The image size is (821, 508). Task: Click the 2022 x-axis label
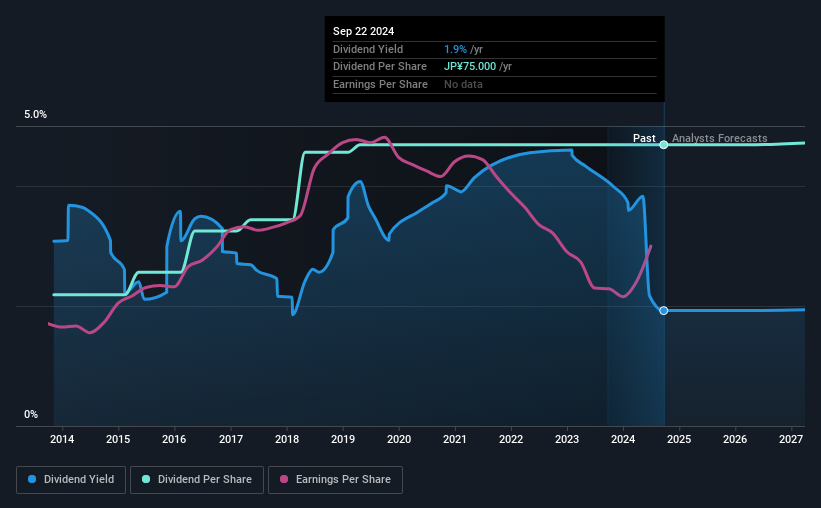[511, 439]
